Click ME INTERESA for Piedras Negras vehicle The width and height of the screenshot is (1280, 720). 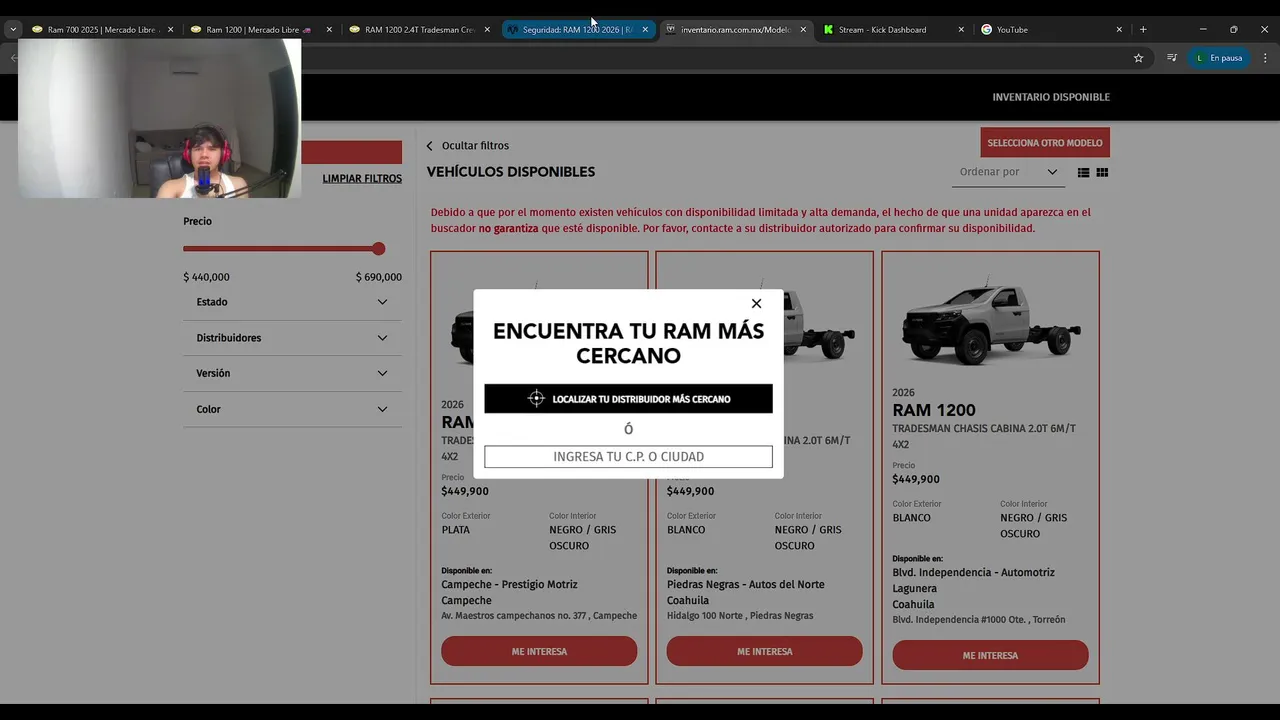point(765,651)
